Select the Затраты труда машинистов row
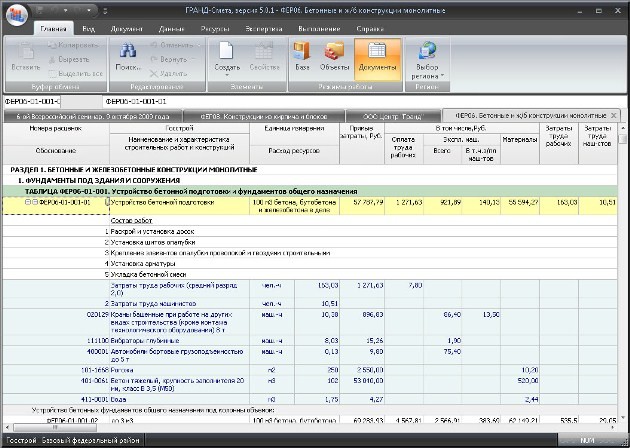Viewport: 630px width, 448px height. pos(310,303)
